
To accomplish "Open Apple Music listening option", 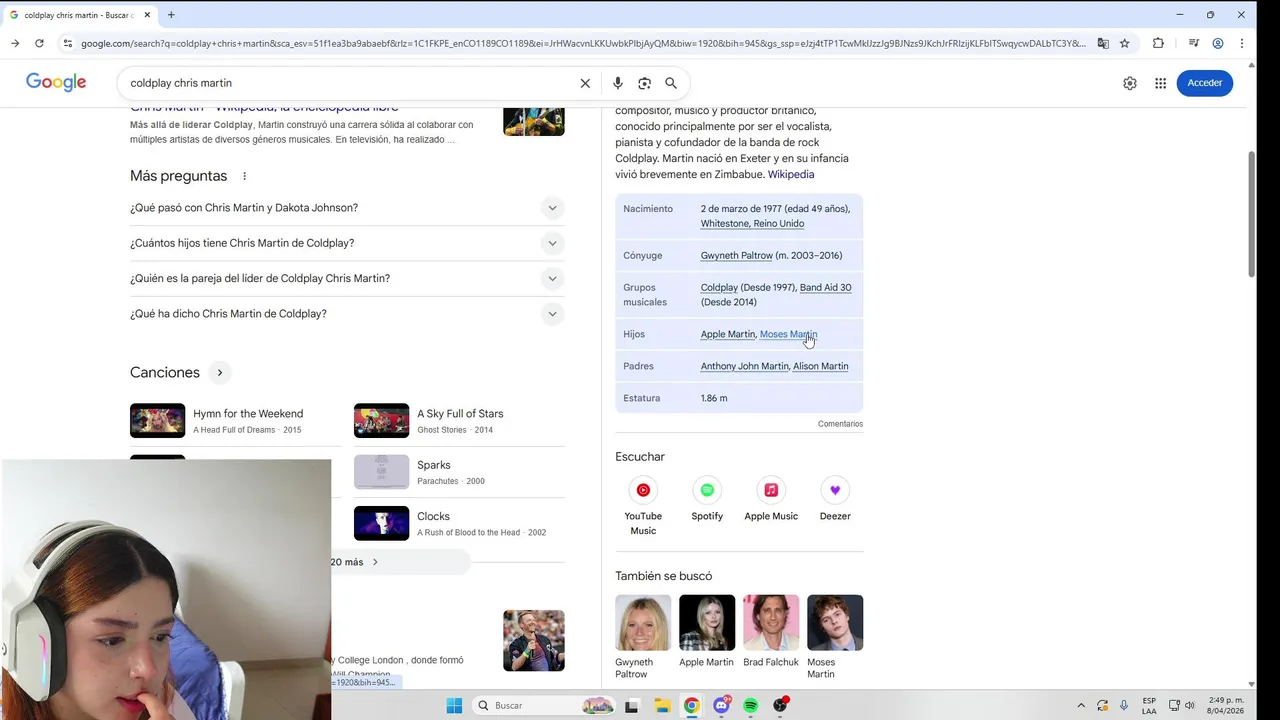I will (x=771, y=500).
